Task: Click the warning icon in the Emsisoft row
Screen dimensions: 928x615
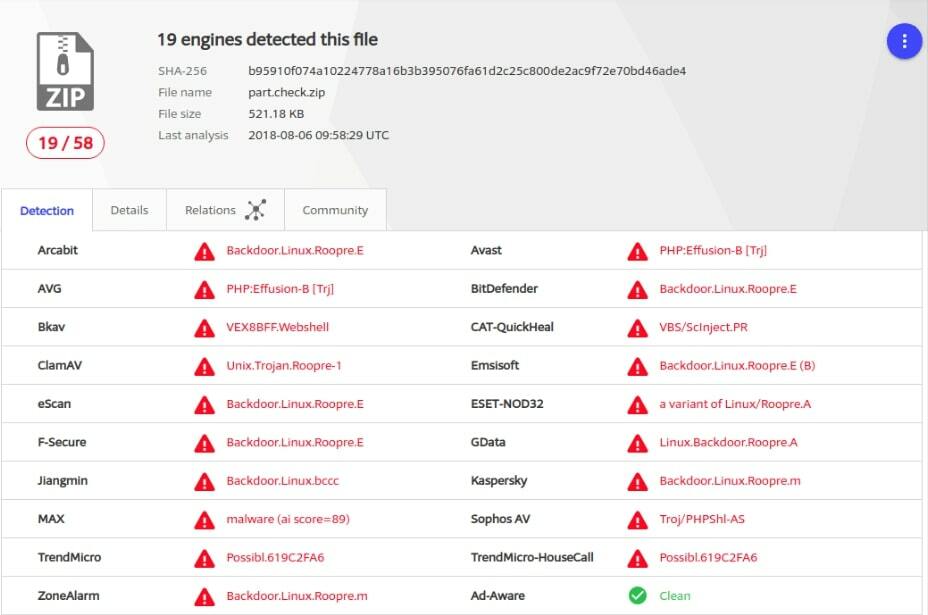Action: (637, 367)
